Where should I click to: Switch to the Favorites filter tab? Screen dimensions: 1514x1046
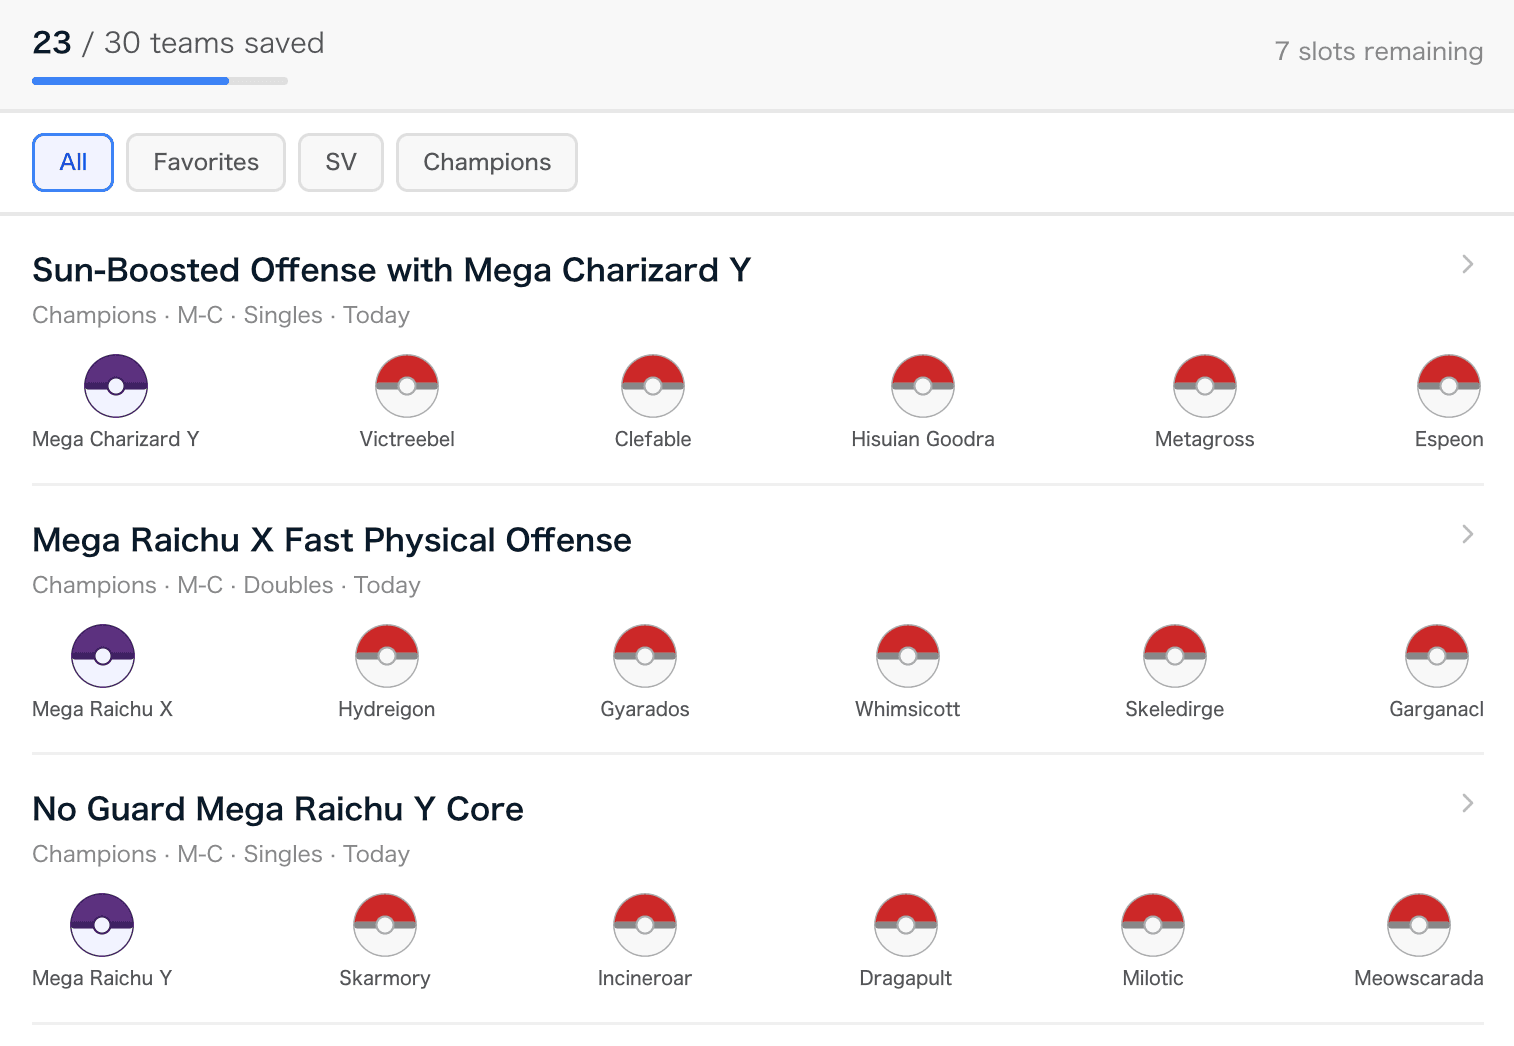[206, 162]
